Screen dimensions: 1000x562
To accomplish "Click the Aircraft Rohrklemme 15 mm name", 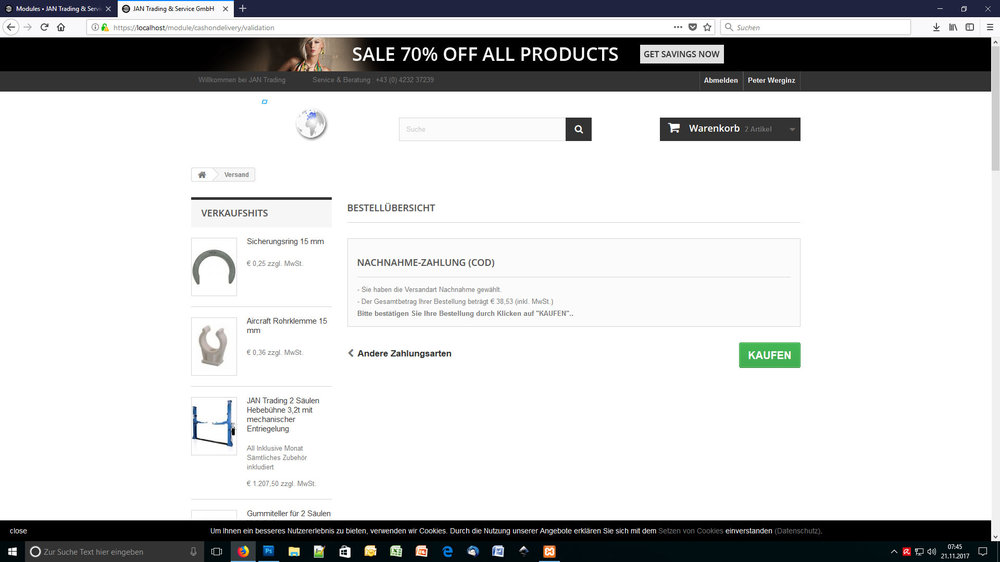I will [287, 326].
